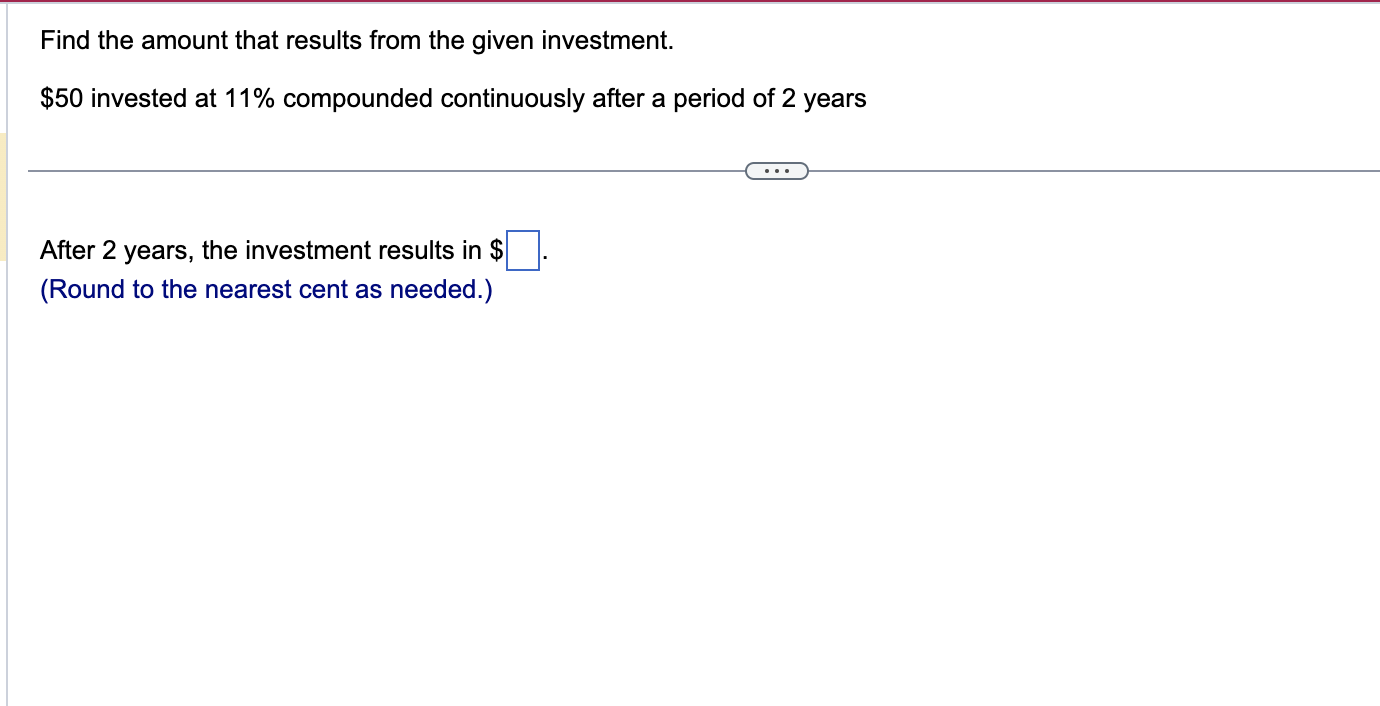Click the answer input box after the dollar sign
This screenshot has height=706, width=1380.
(x=523, y=250)
